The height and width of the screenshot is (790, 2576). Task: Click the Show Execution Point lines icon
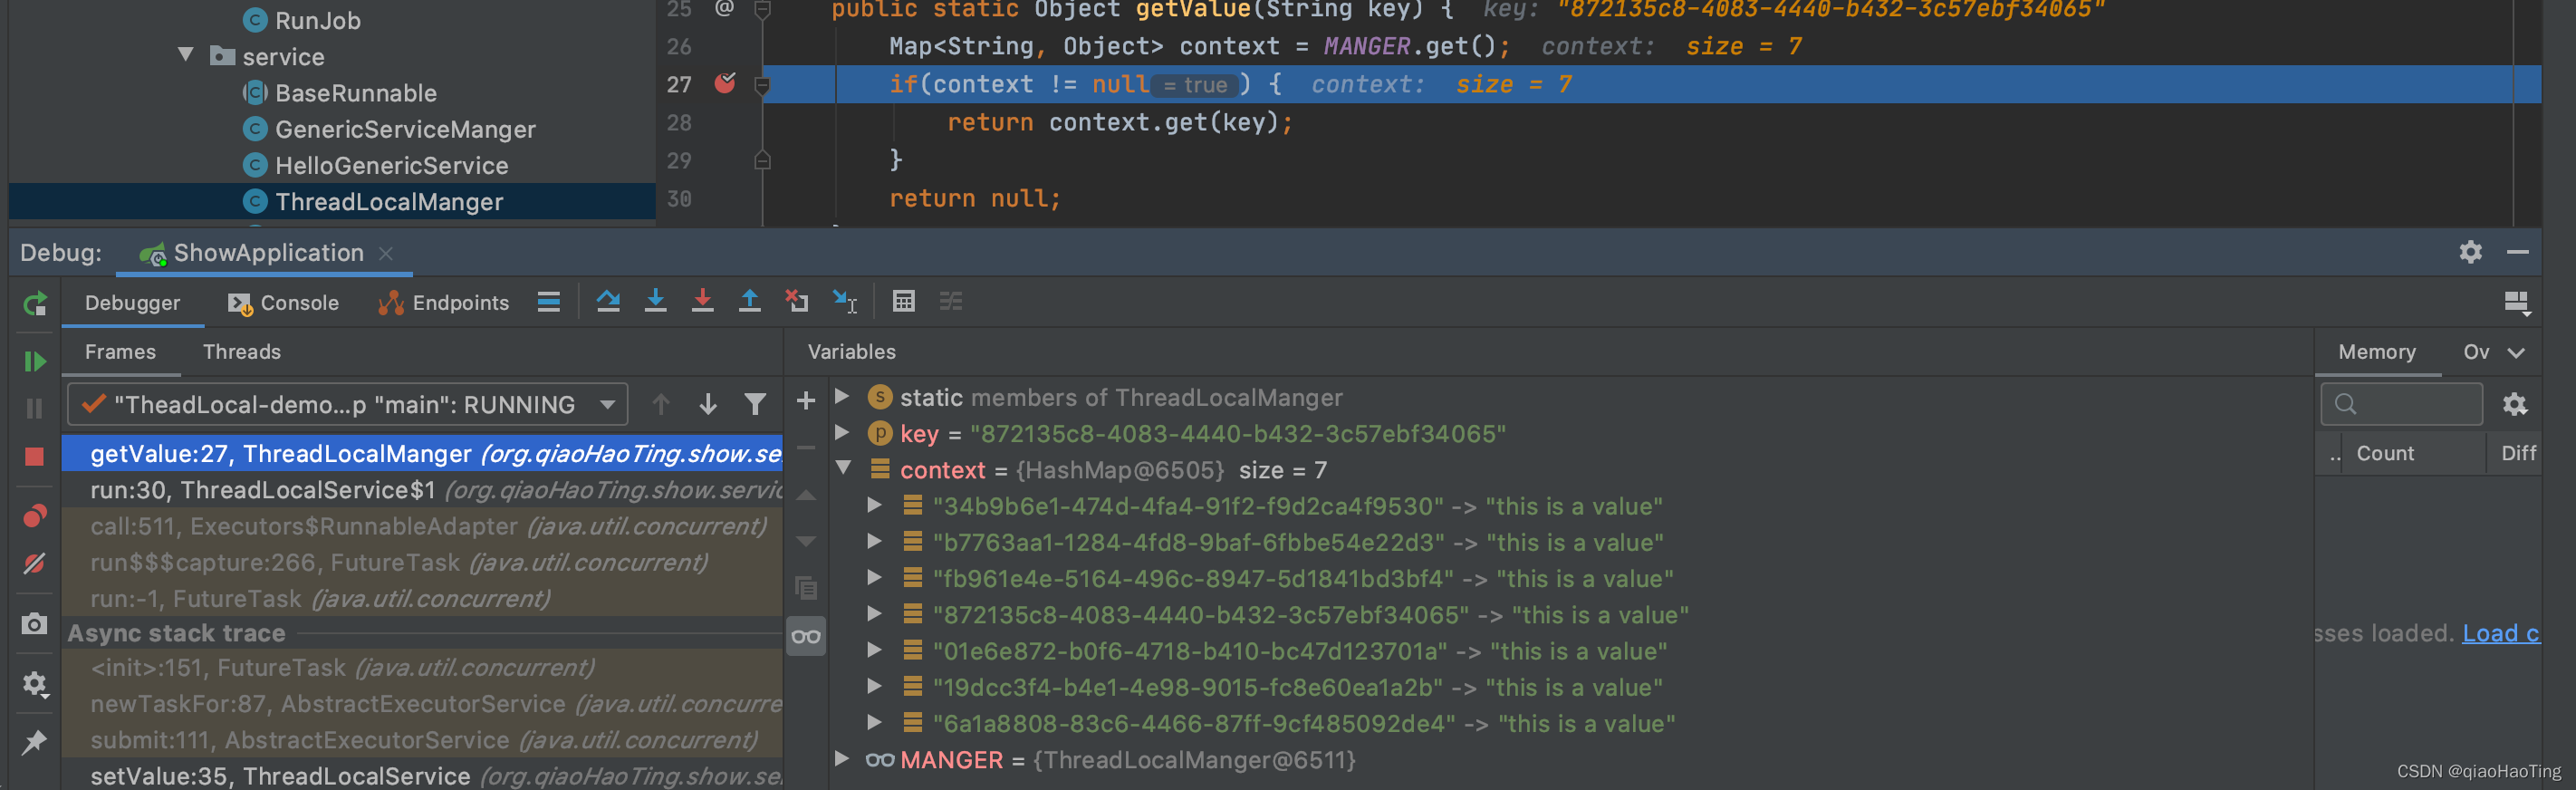coord(549,301)
